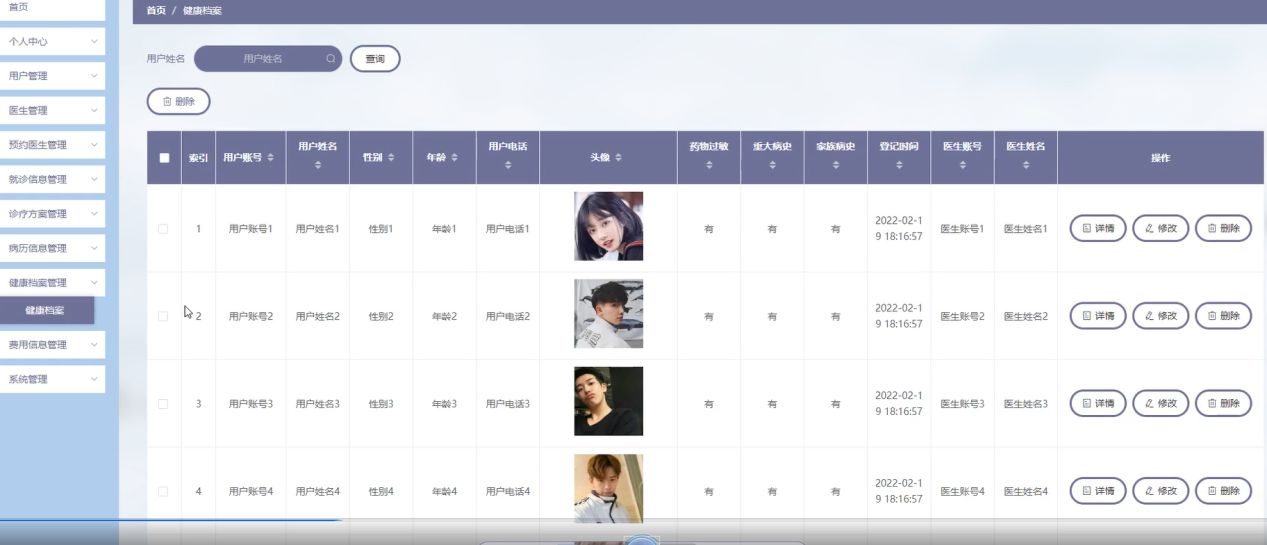Open 详情 for 用户账号1 row
The image size is (1267, 545).
point(1098,229)
